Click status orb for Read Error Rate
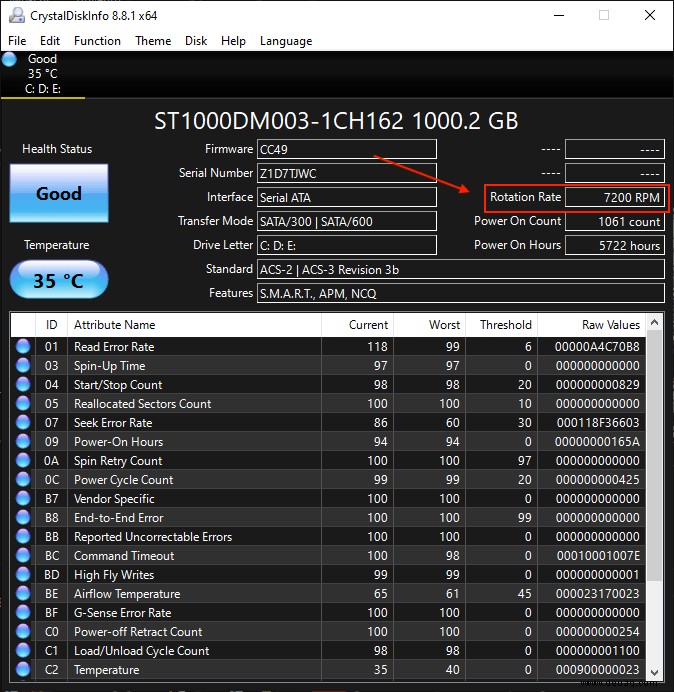The image size is (674, 692). pos(23,346)
